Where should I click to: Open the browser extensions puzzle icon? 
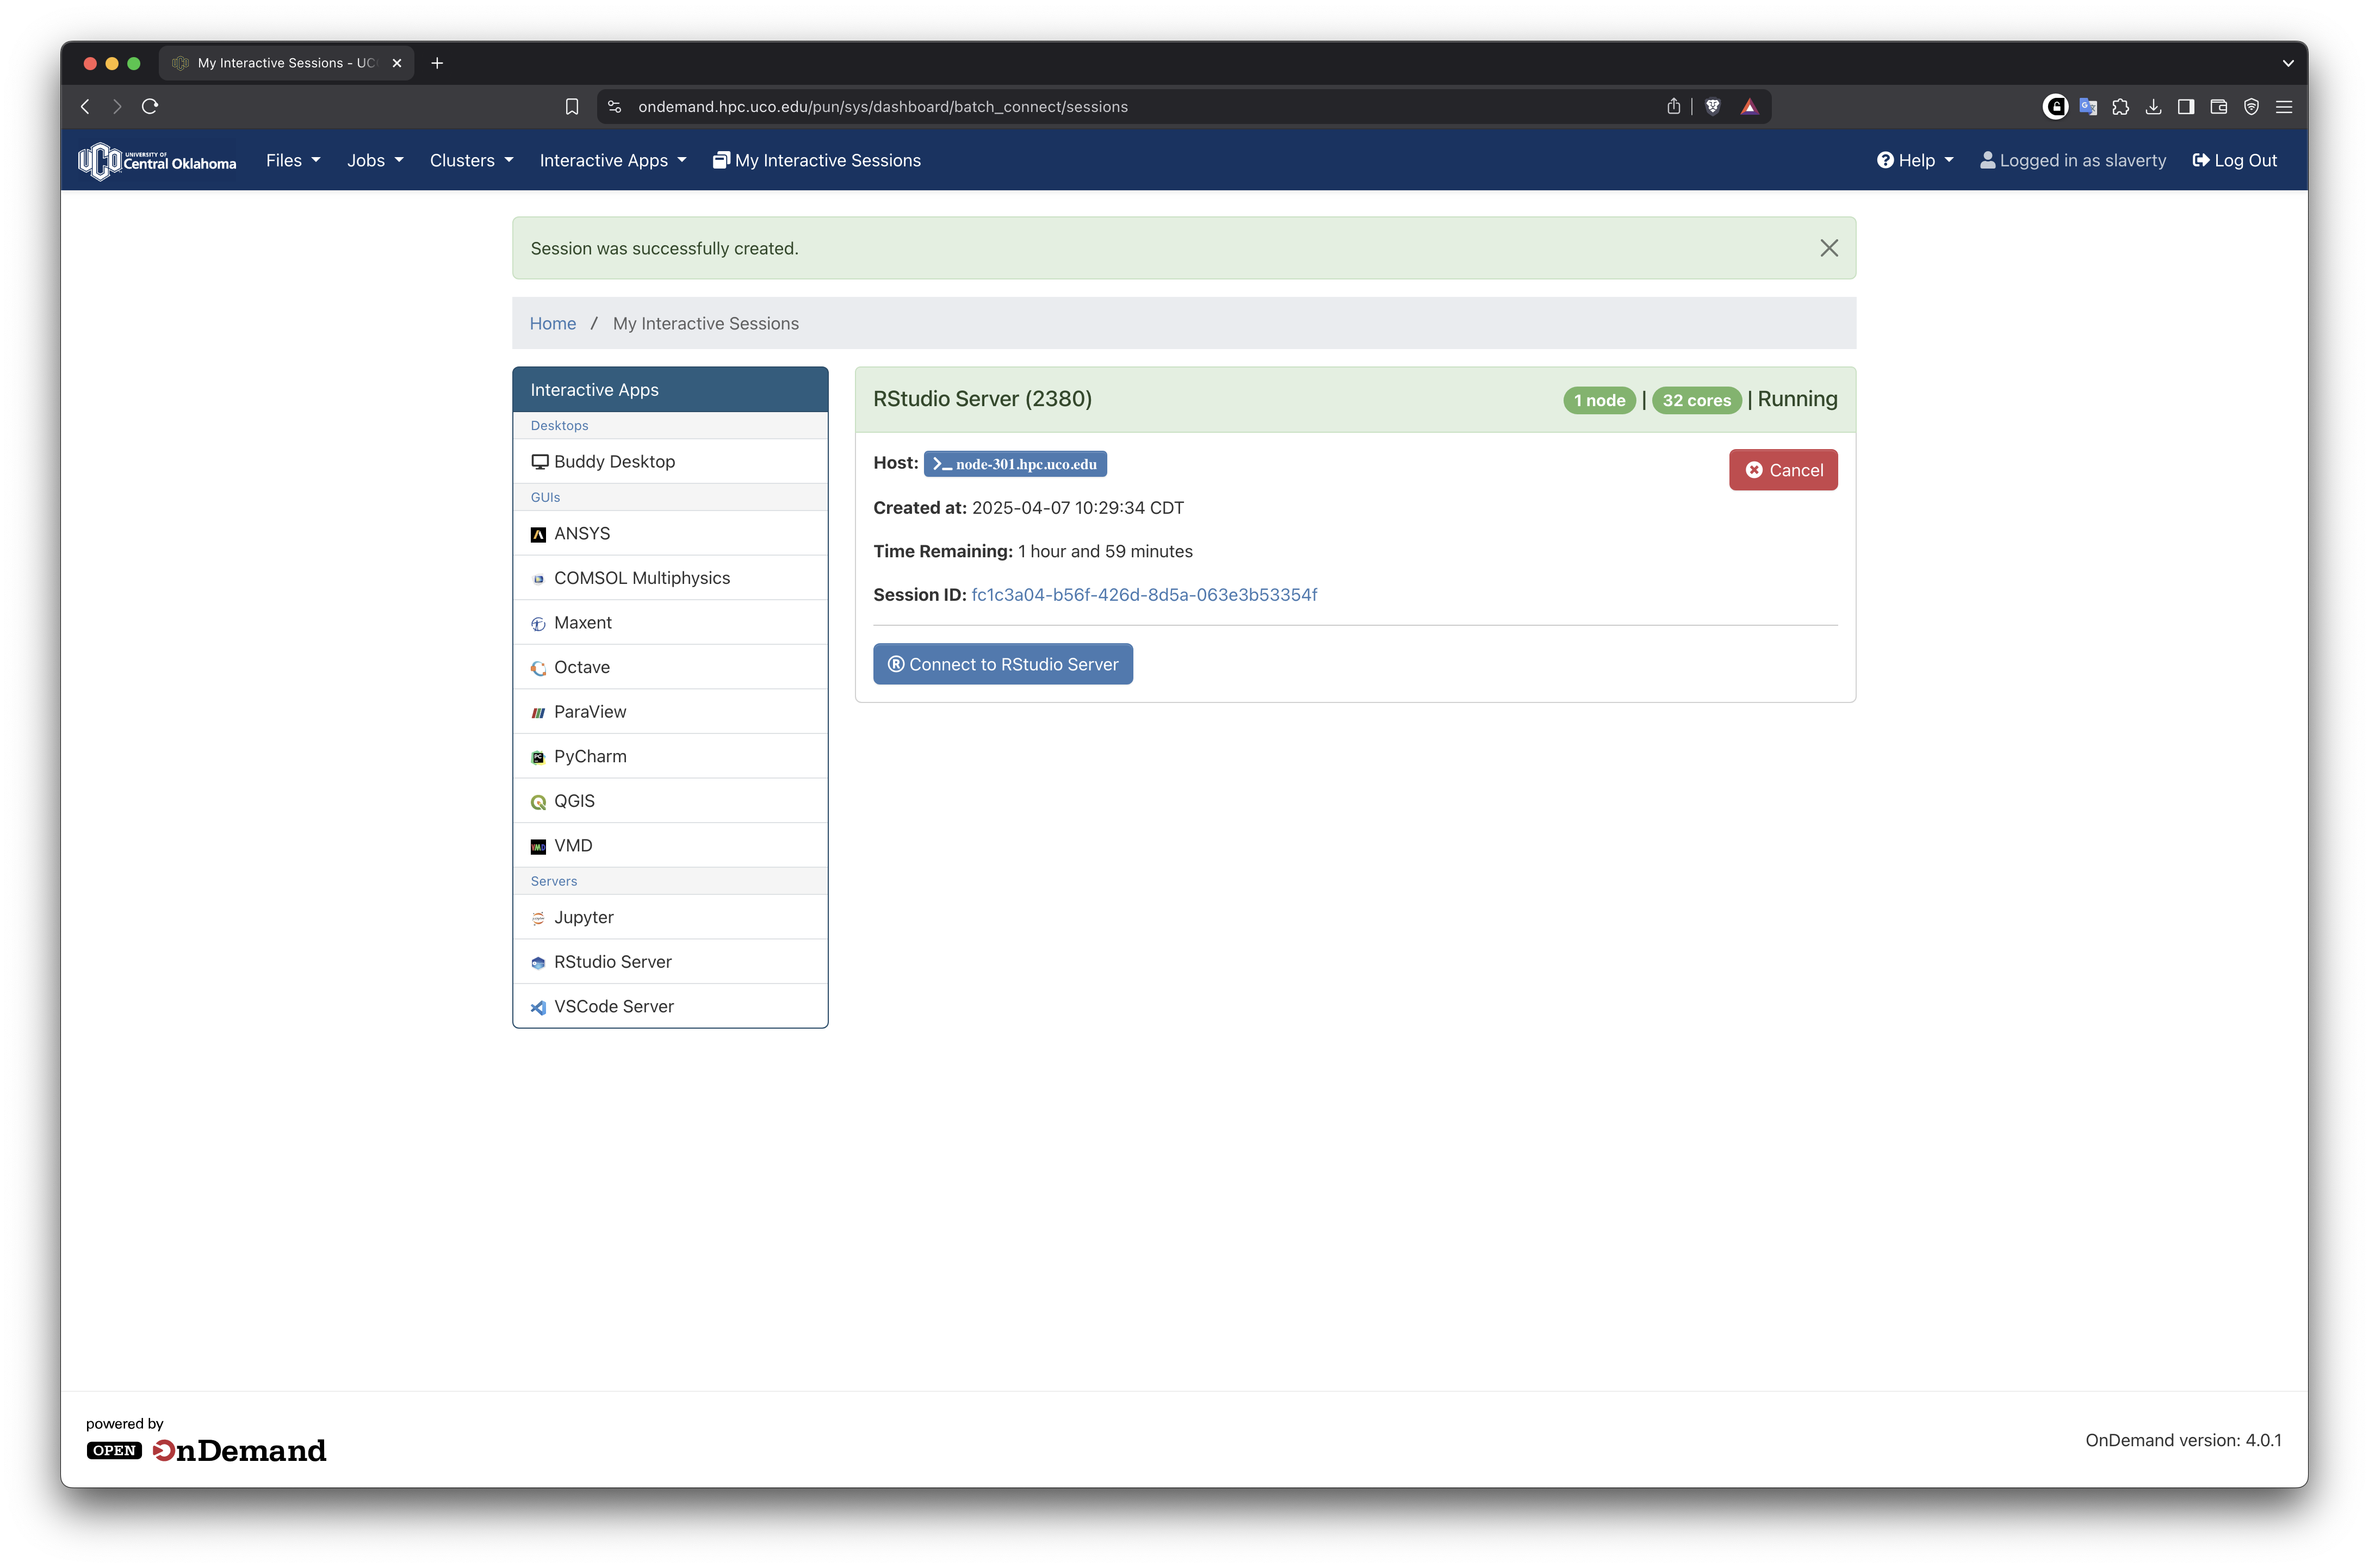[x=2121, y=107]
